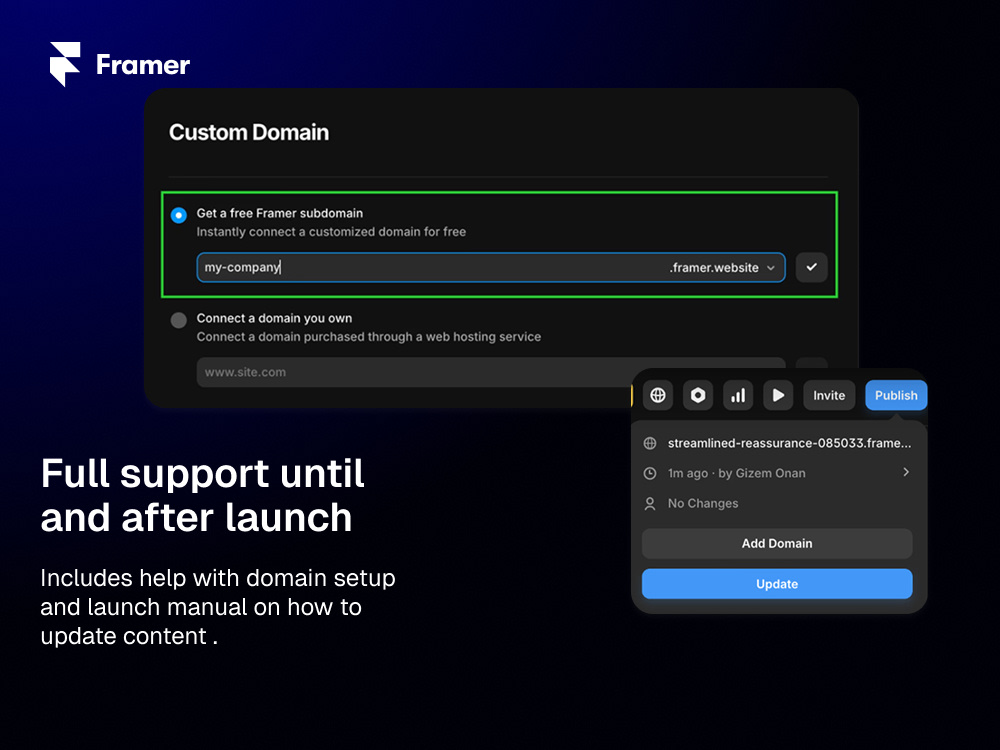Click the globe icon beside streamlined-reassurance link
The width and height of the screenshot is (1000, 750).
tap(650, 443)
